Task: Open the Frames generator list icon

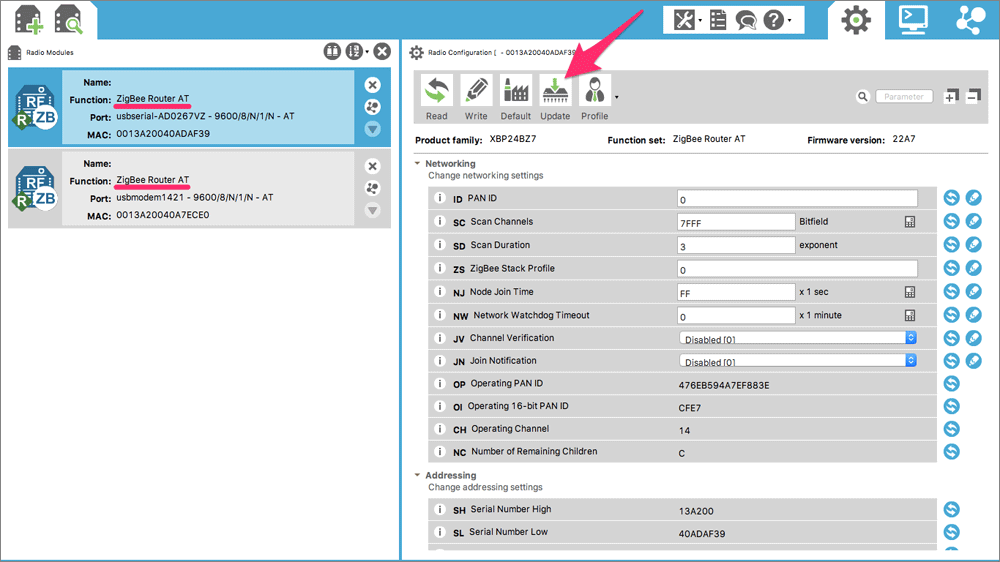Action: 718,20
